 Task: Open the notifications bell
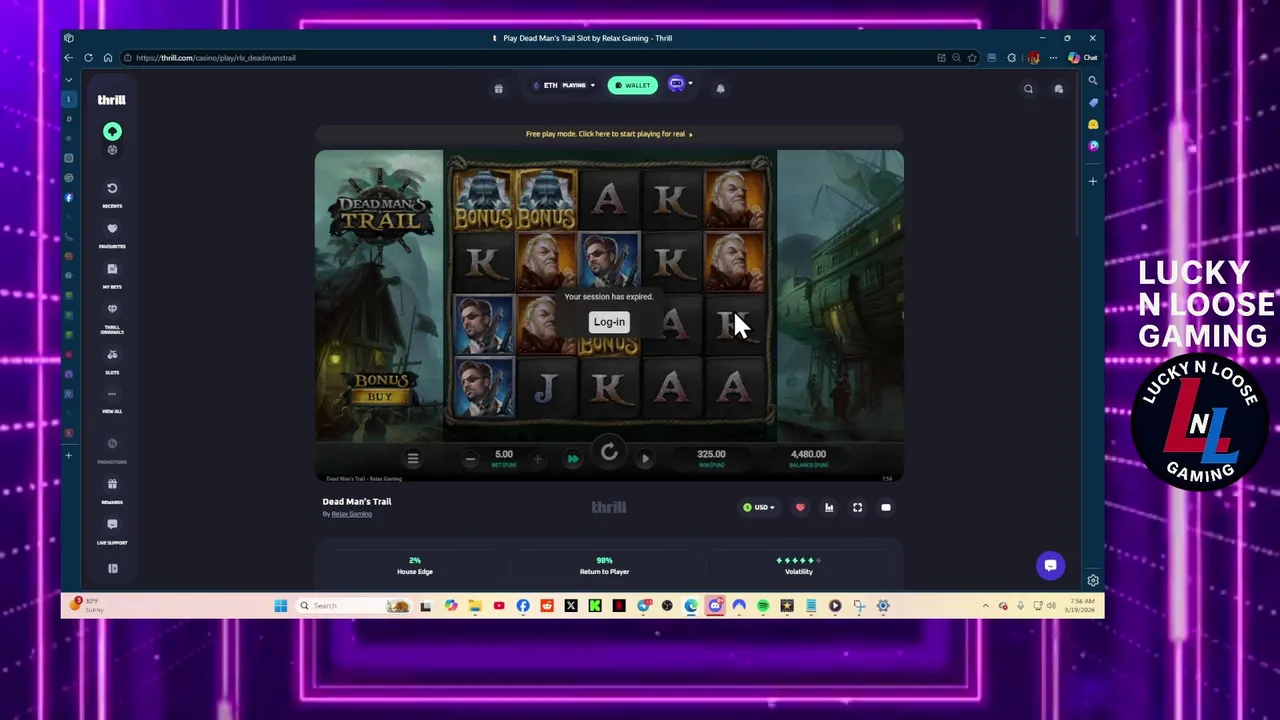pos(720,88)
